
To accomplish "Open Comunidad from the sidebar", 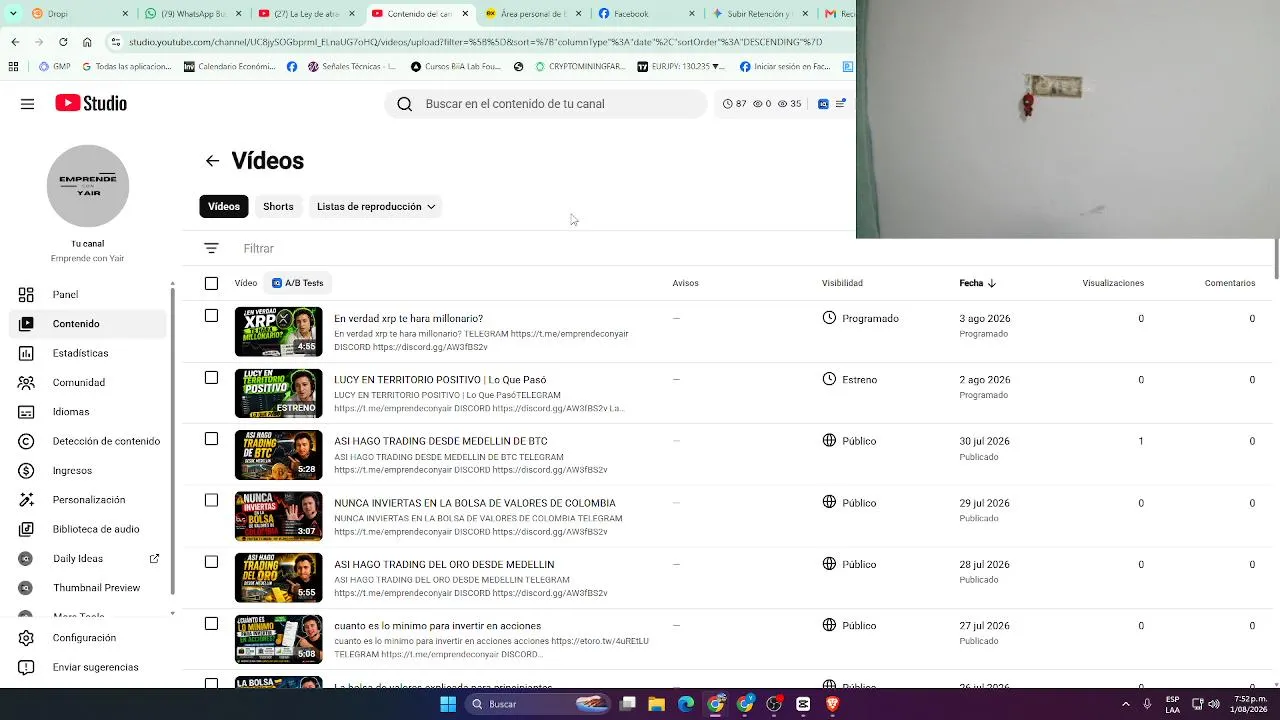I will 88,383.
